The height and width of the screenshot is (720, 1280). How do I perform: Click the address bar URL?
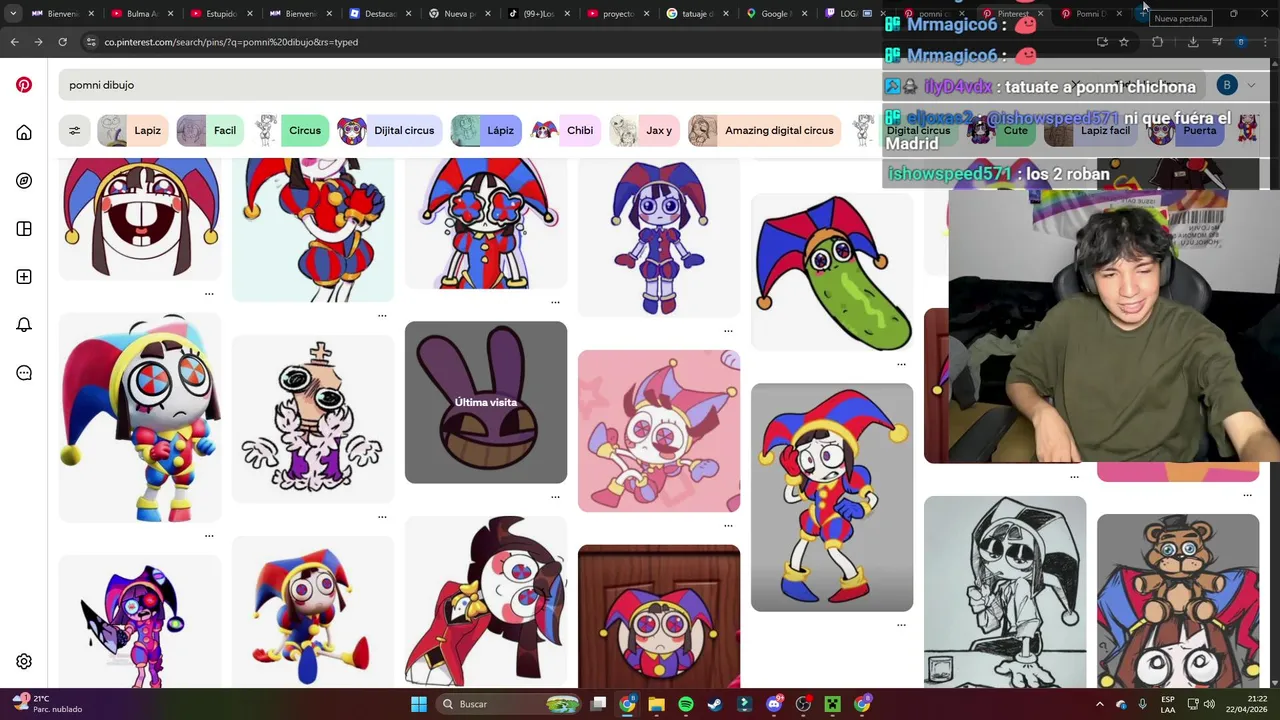pos(231,42)
